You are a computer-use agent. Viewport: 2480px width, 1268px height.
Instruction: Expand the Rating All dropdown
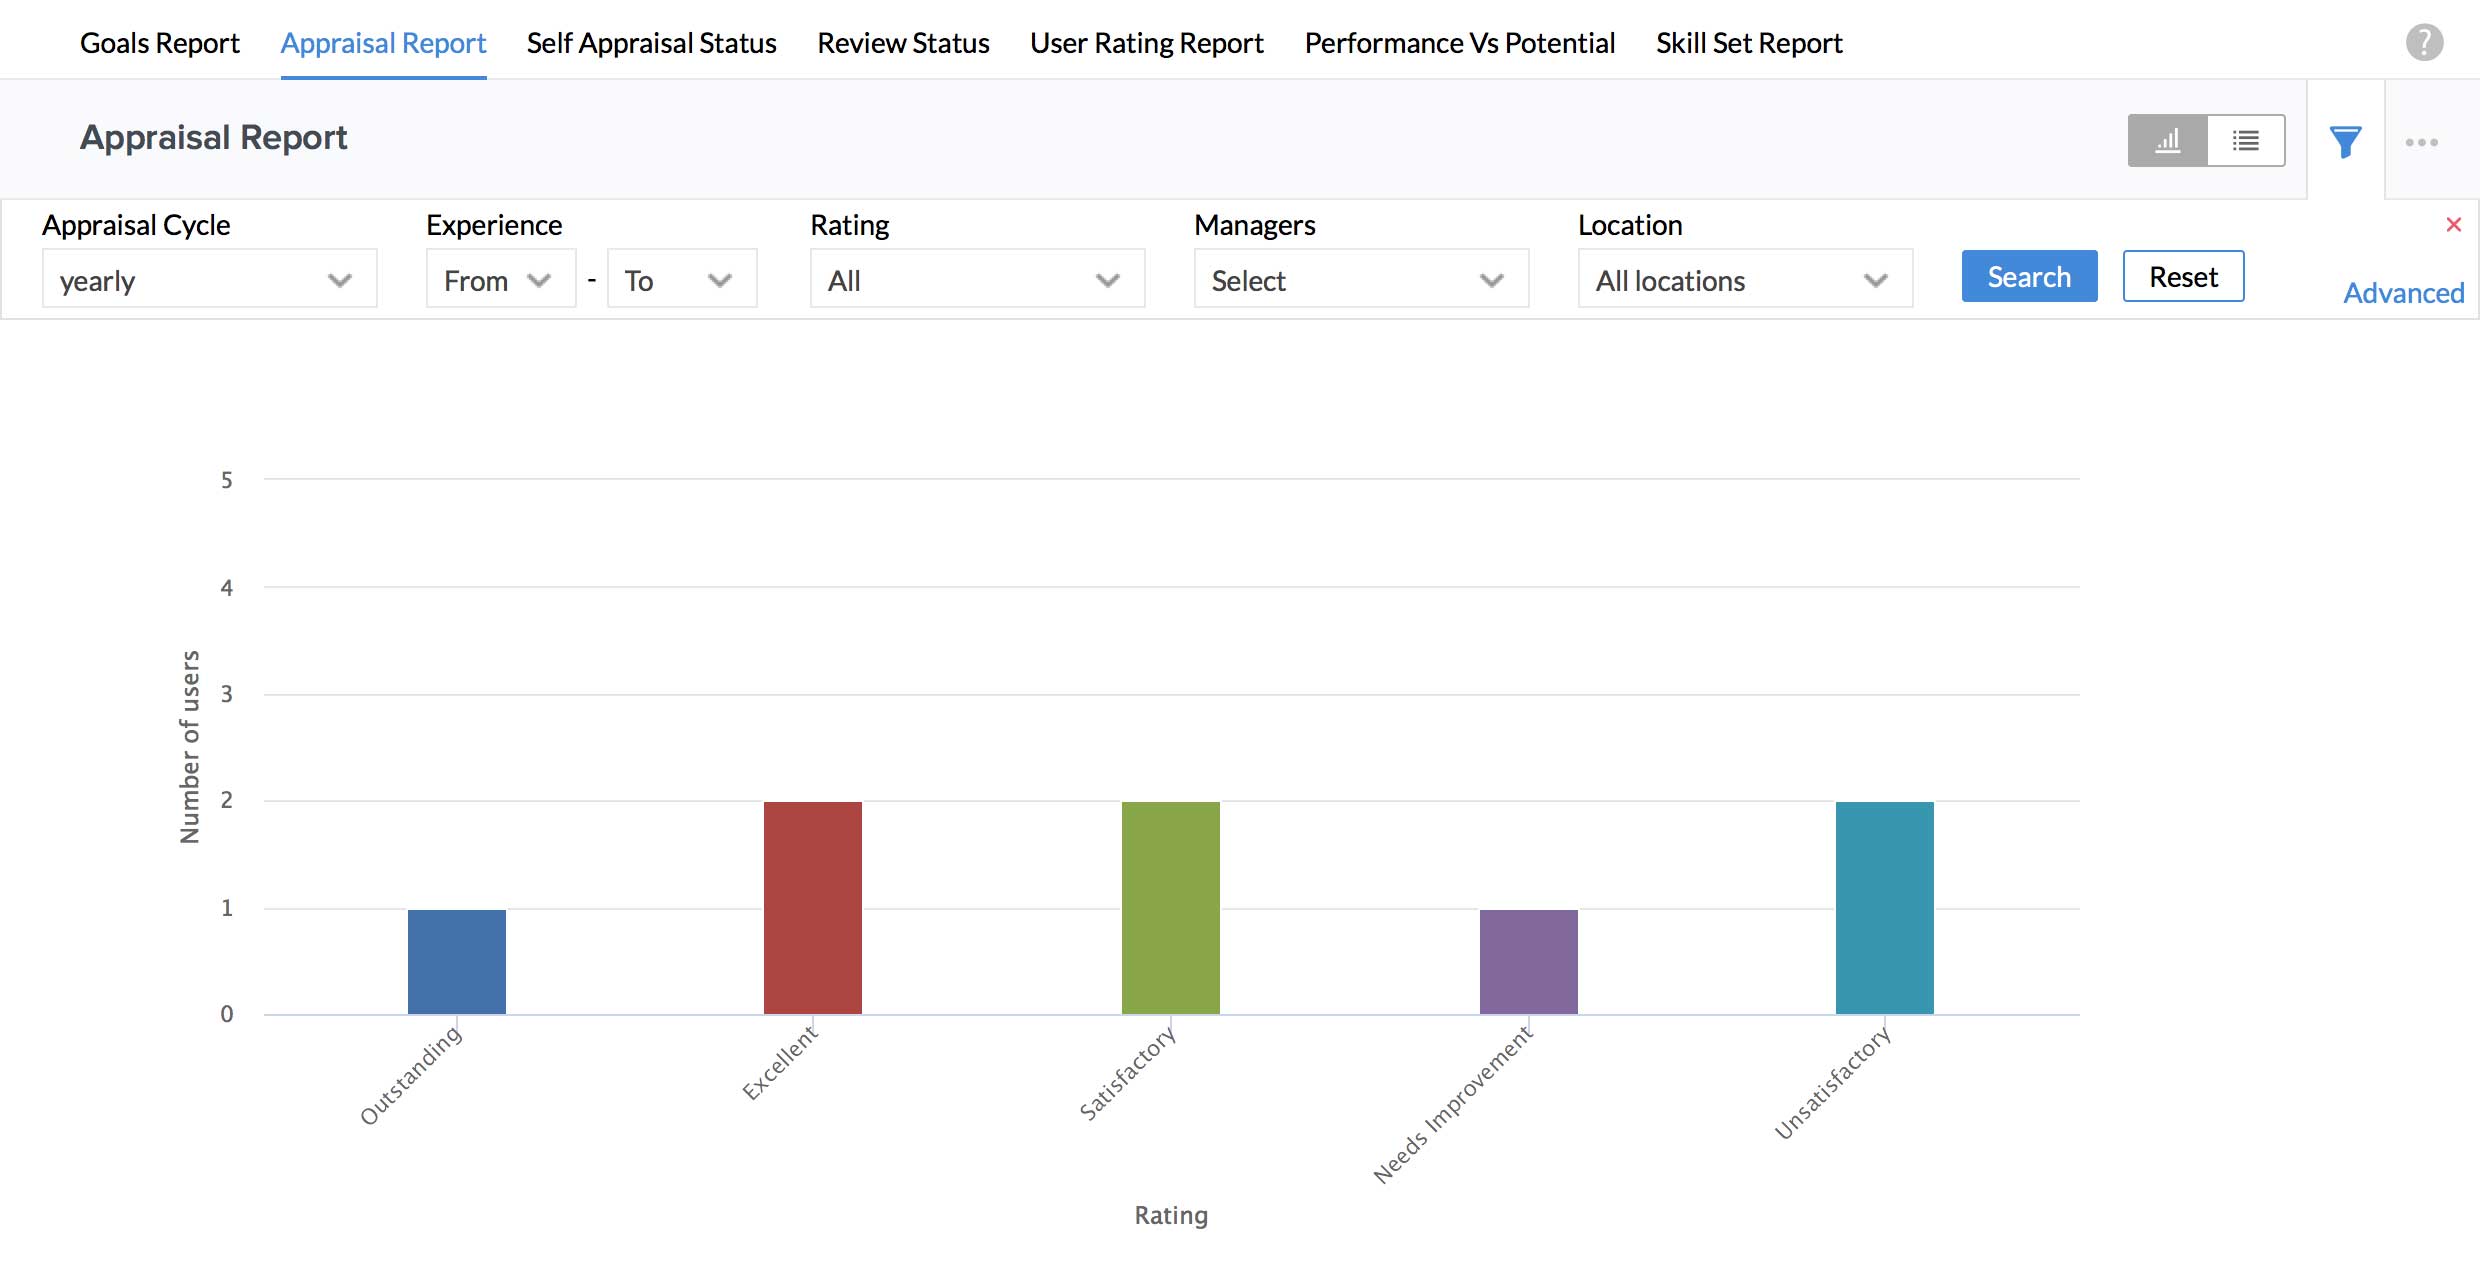pyautogui.click(x=976, y=280)
